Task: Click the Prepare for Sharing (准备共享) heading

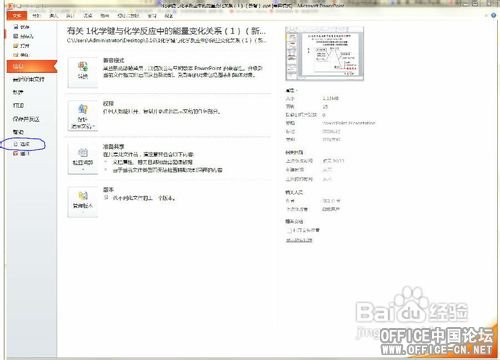Action: (113, 146)
